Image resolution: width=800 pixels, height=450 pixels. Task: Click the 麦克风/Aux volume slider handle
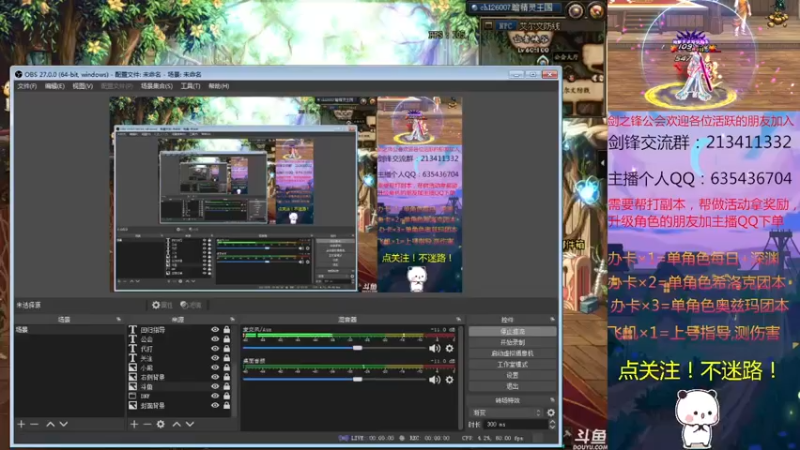point(358,348)
